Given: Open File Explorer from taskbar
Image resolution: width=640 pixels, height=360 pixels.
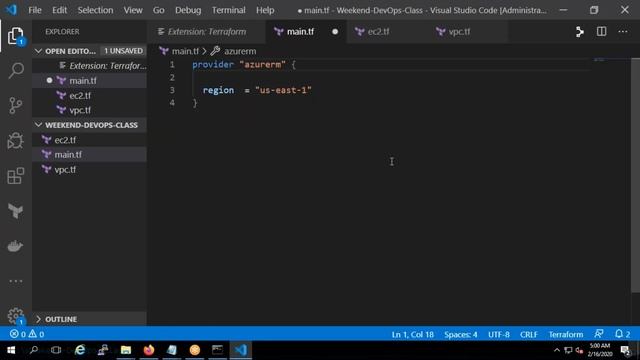Looking at the screenshot, I should click(x=126, y=350).
